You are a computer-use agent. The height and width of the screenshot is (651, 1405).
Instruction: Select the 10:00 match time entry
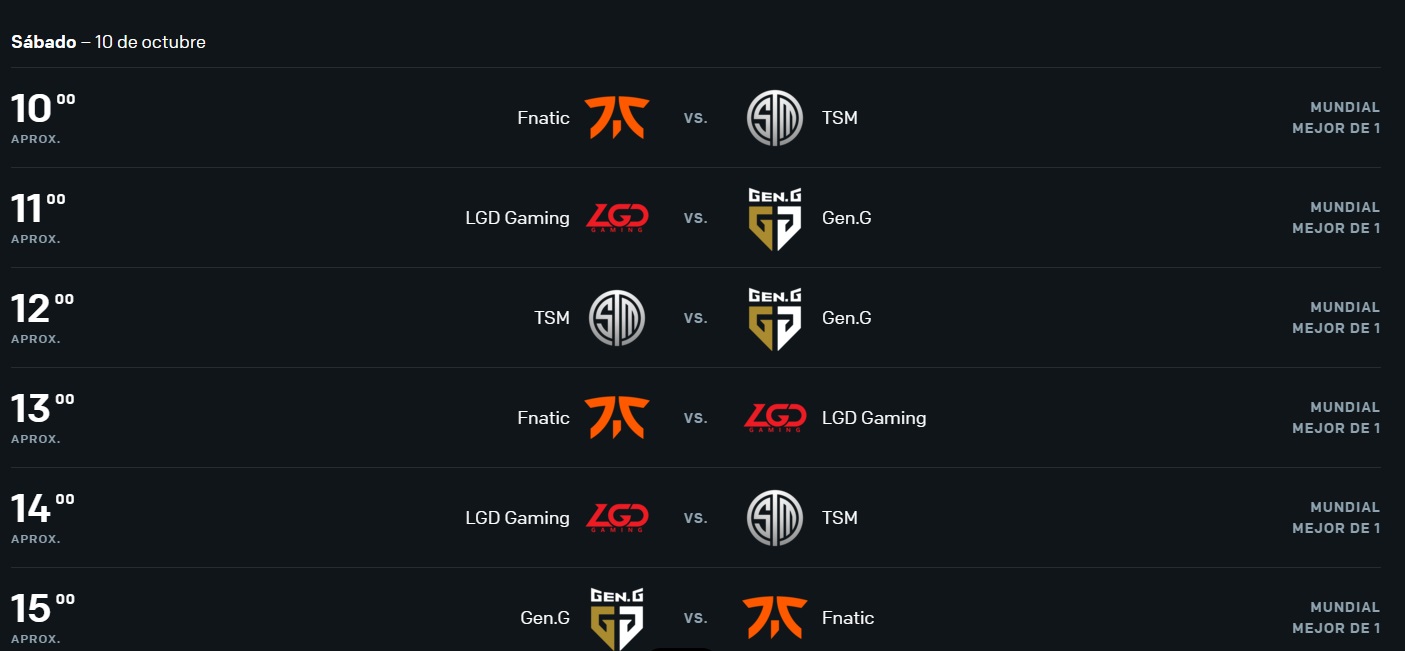43,117
